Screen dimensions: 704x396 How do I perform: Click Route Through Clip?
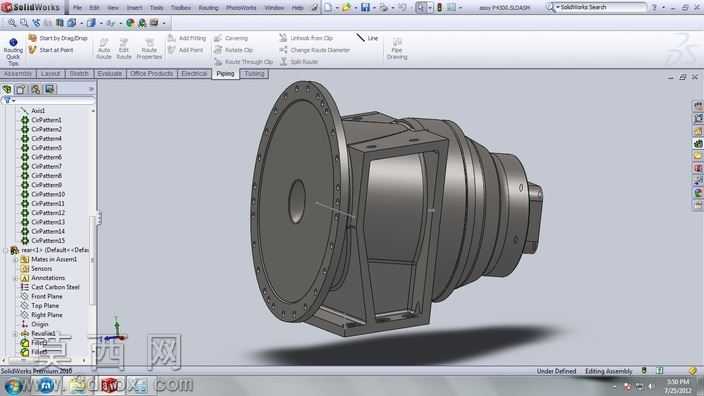pos(244,62)
